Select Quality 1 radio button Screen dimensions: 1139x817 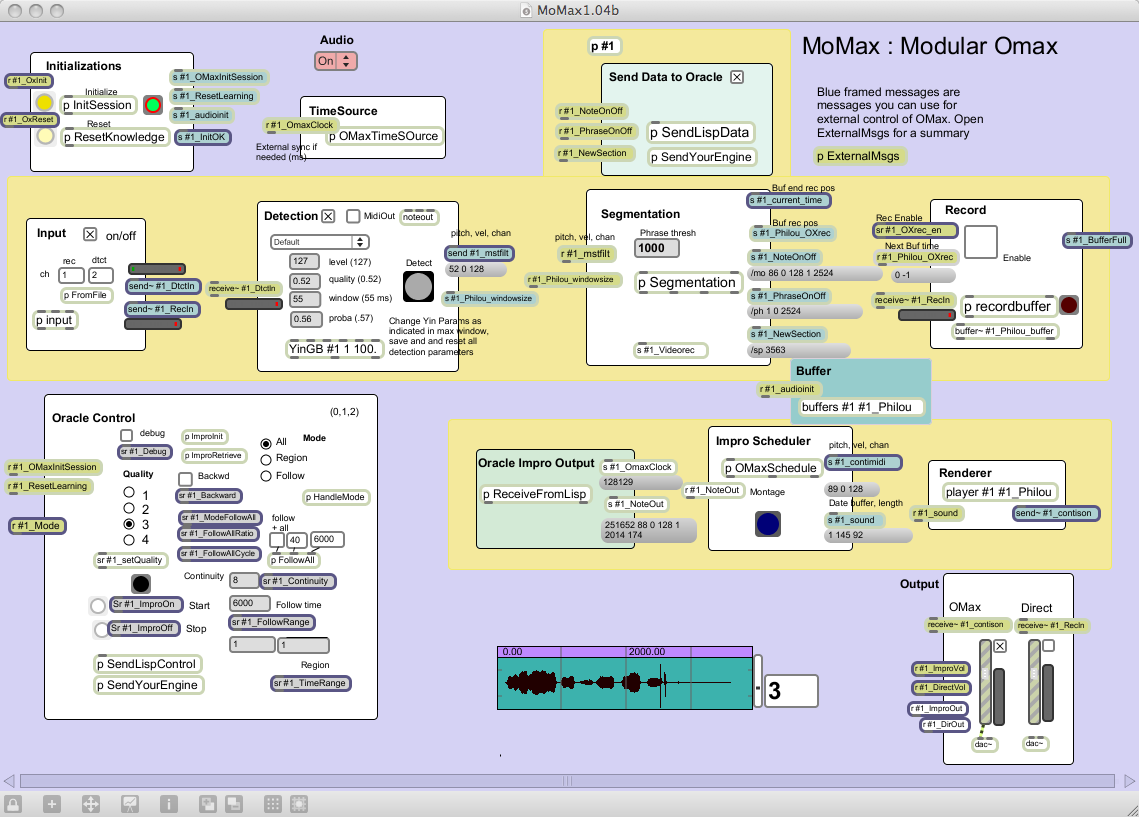tap(129, 492)
